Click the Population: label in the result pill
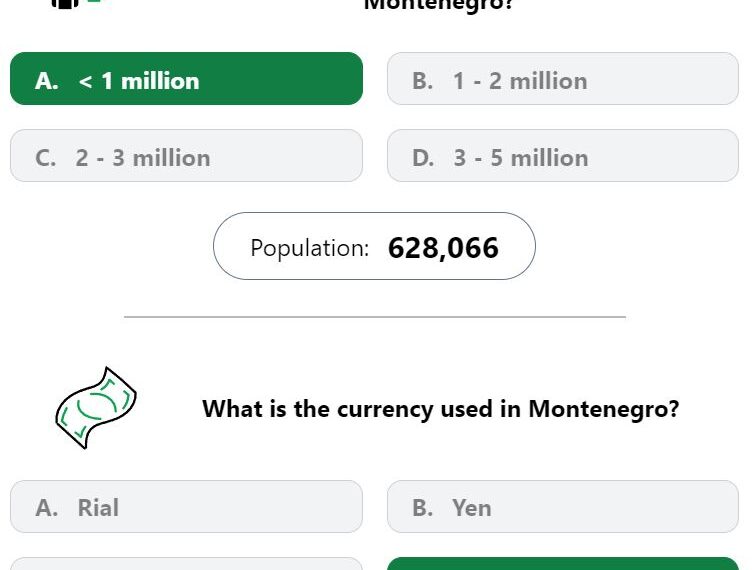Screen dimensions: 754x570 point(310,248)
